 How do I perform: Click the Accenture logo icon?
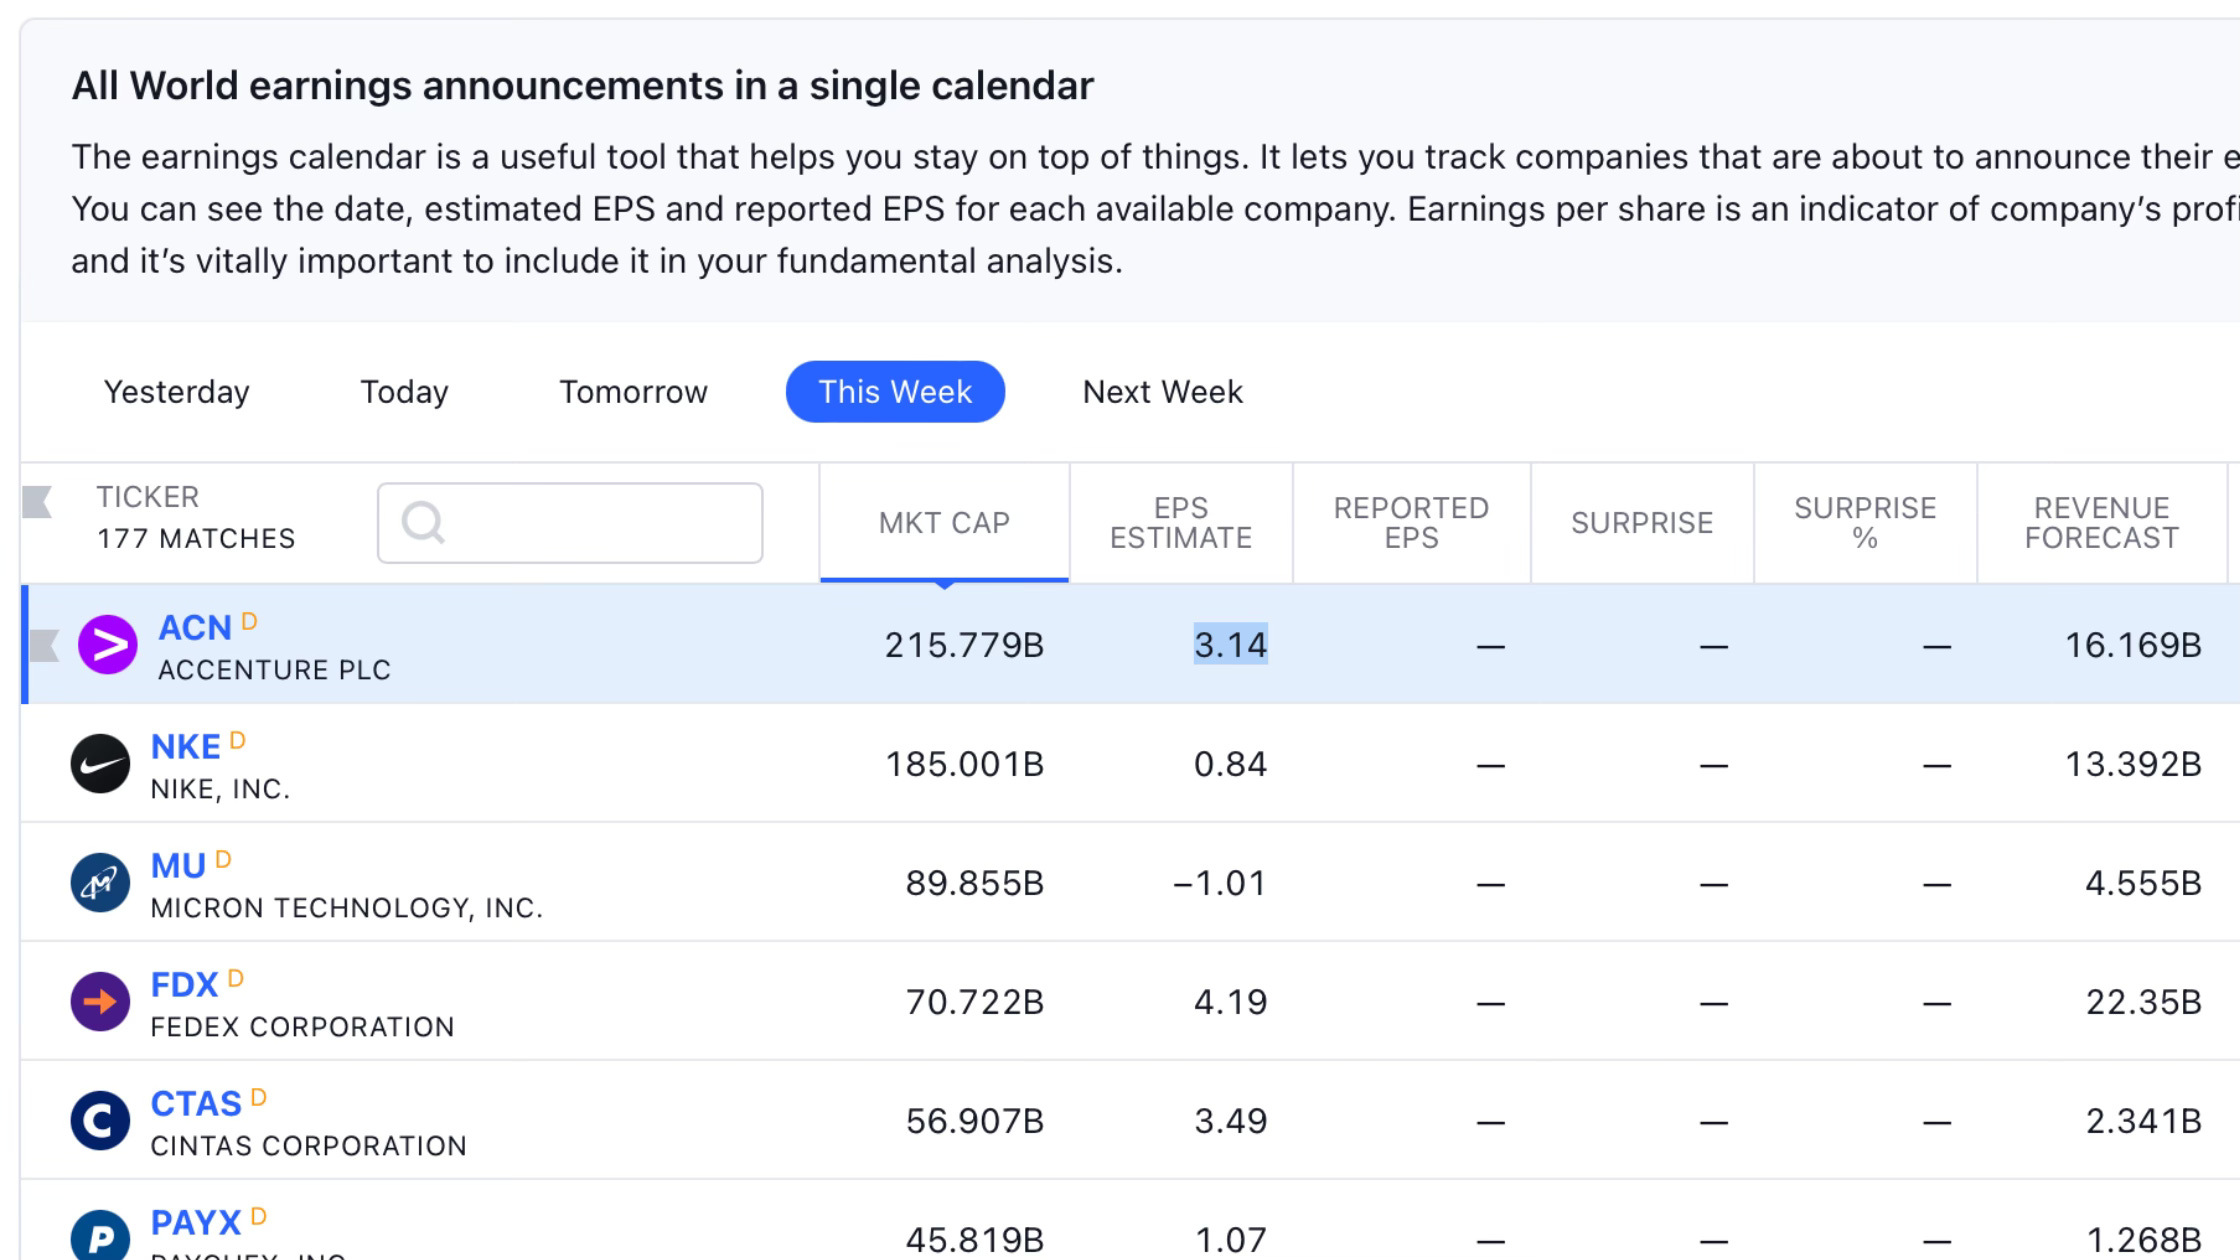point(108,645)
